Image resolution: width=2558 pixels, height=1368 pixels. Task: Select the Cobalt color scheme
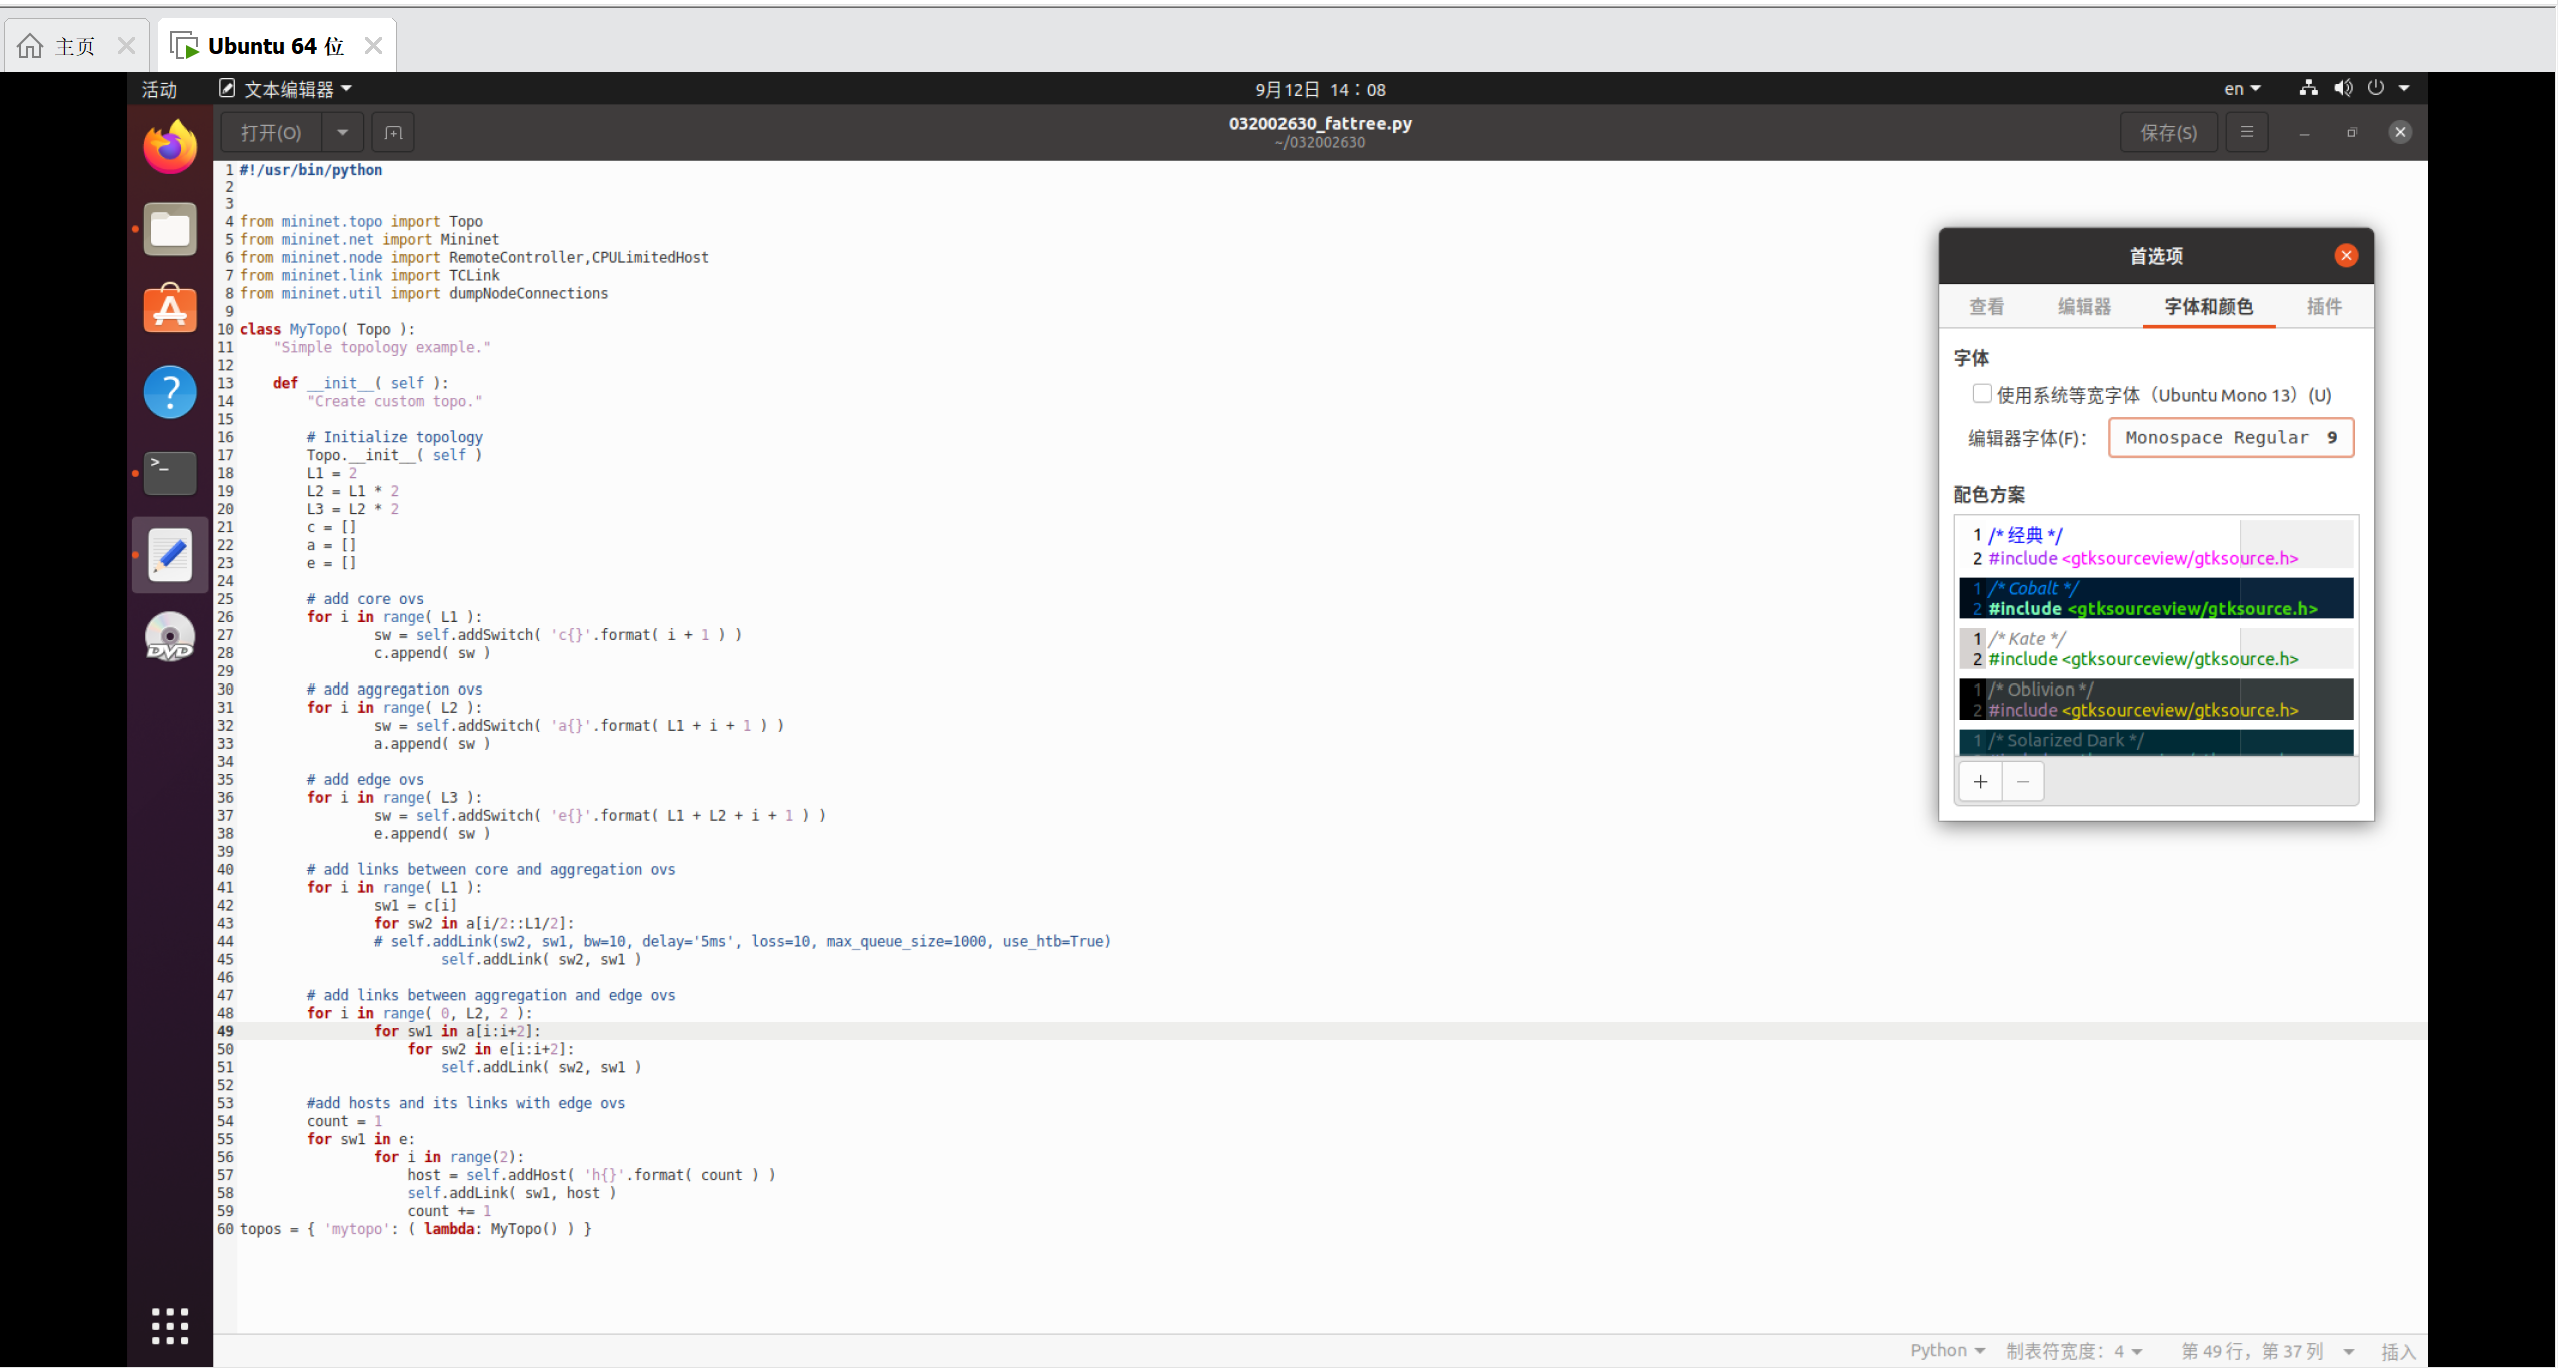click(2155, 598)
